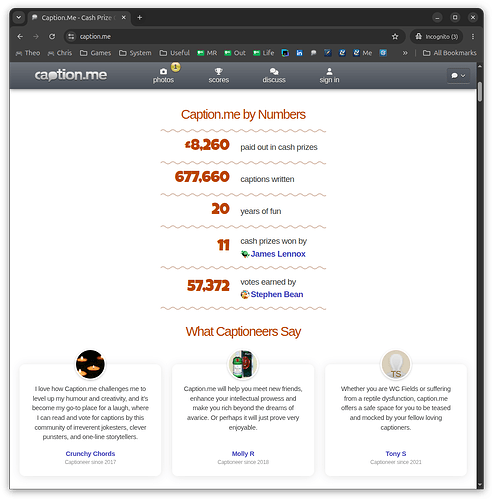
Task: Click the page vertical scrollbar thumb
Action: click(x=480, y=91)
